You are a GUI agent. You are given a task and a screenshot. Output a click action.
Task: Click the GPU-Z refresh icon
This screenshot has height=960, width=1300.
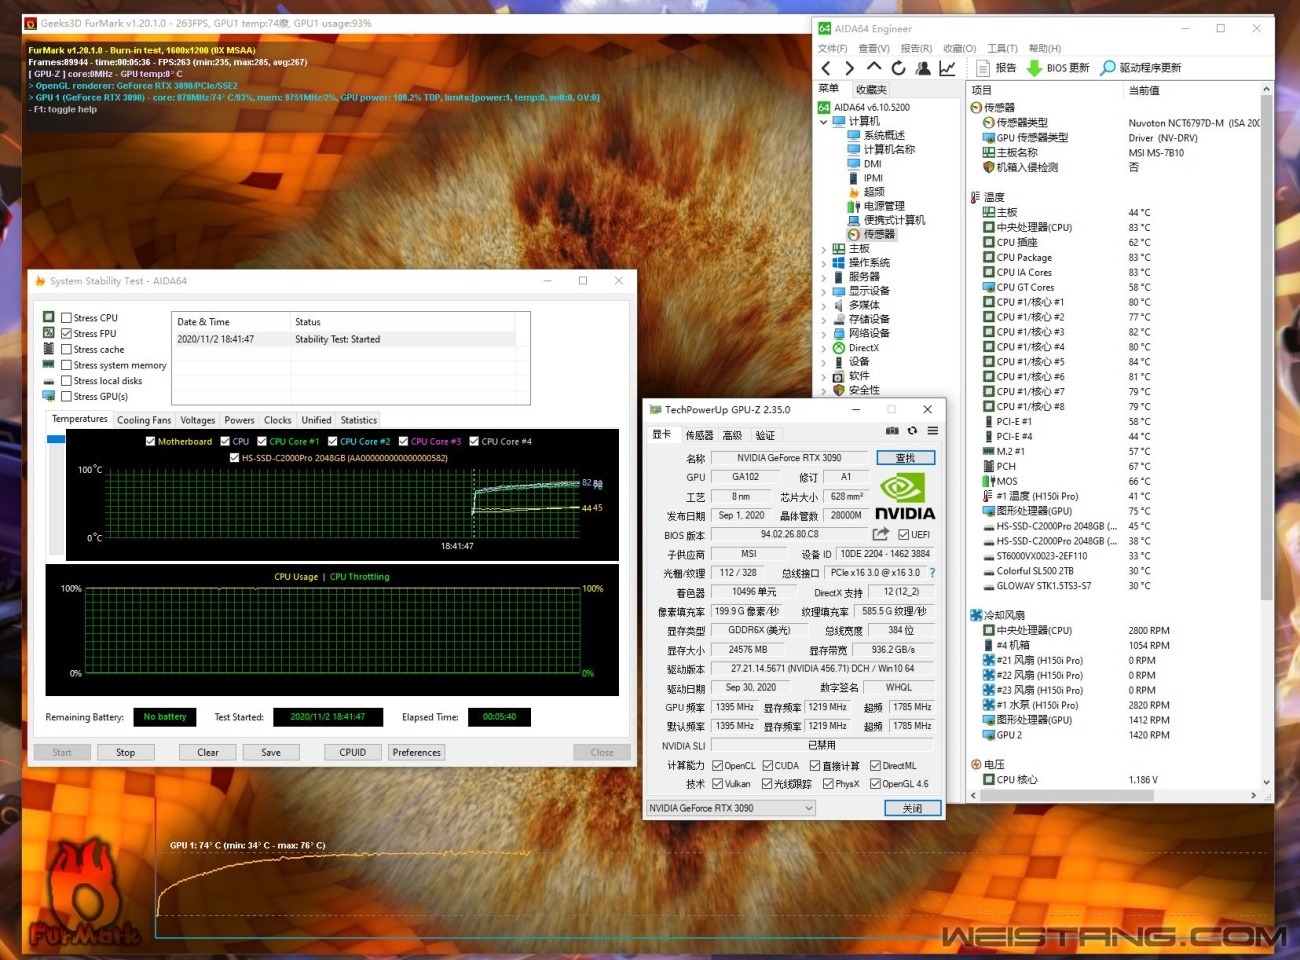click(x=912, y=431)
